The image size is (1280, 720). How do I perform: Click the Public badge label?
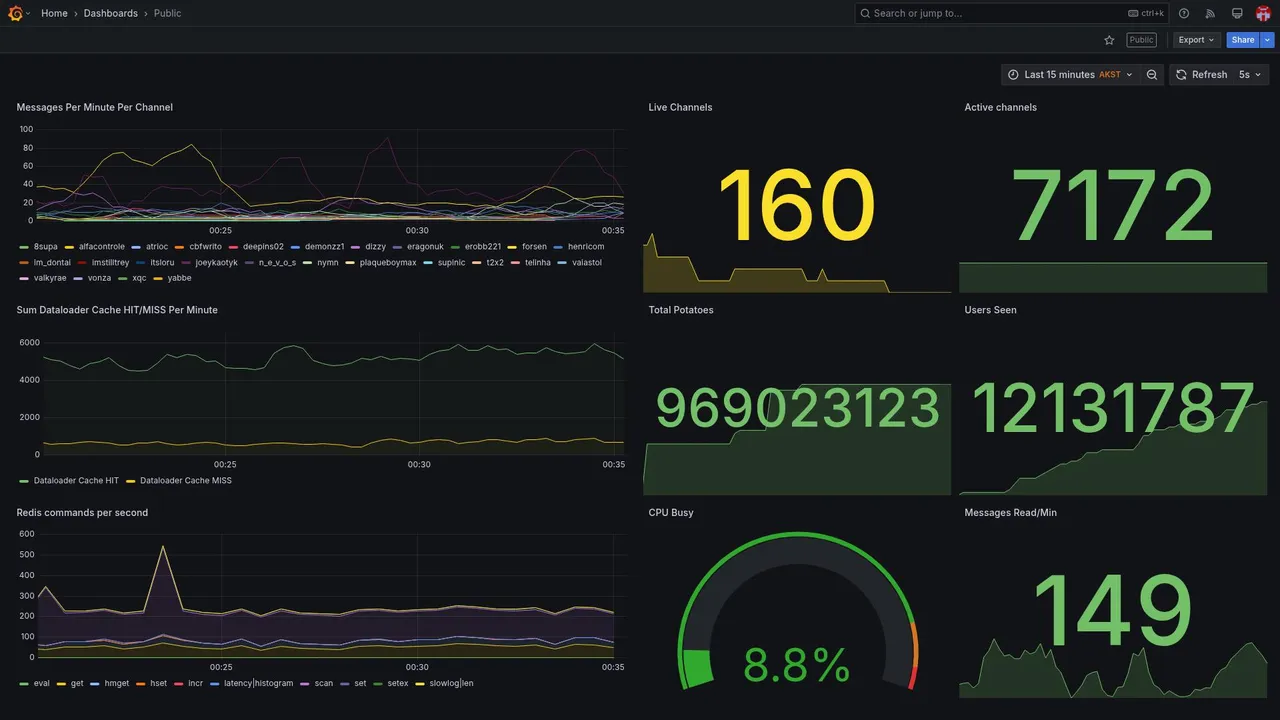click(1141, 40)
